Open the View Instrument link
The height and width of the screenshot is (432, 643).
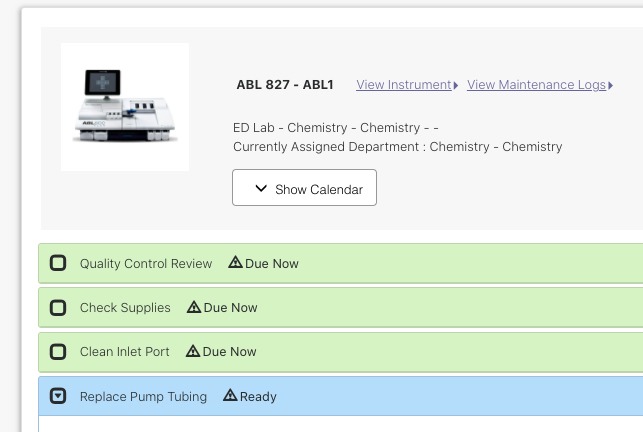(404, 85)
